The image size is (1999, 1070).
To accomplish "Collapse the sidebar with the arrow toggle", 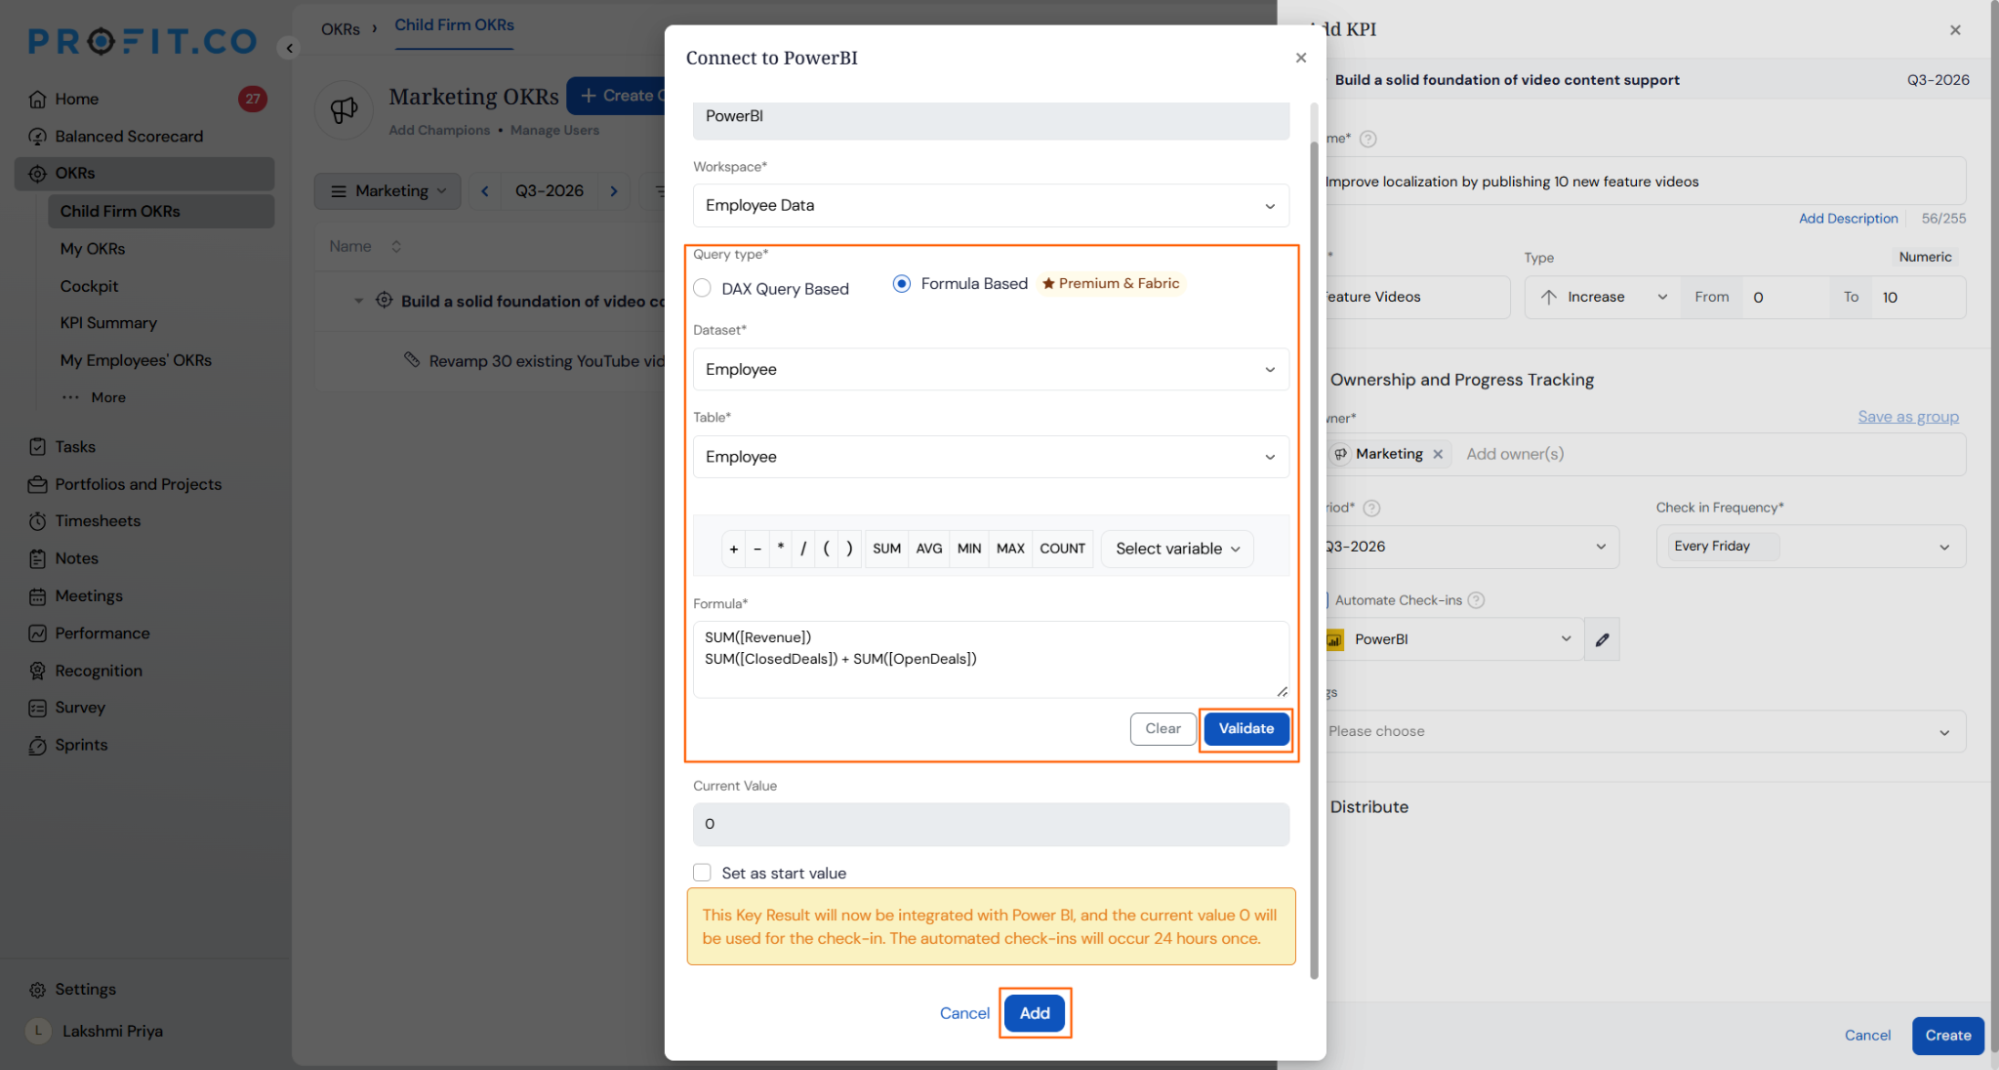I will (x=289, y=47).
